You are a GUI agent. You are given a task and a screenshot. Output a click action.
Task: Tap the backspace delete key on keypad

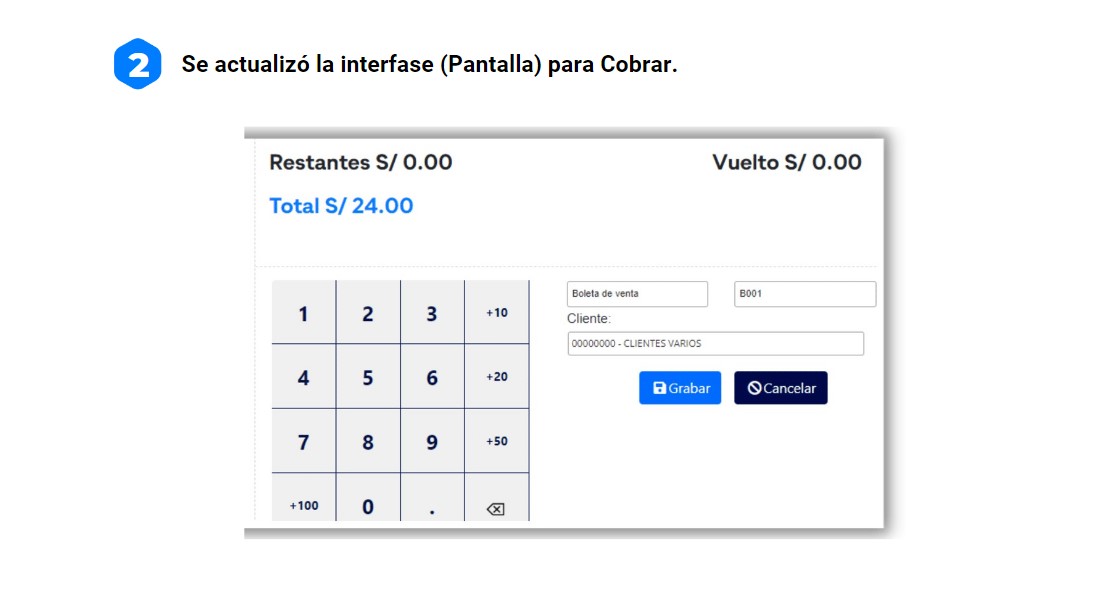pos(497,498)
